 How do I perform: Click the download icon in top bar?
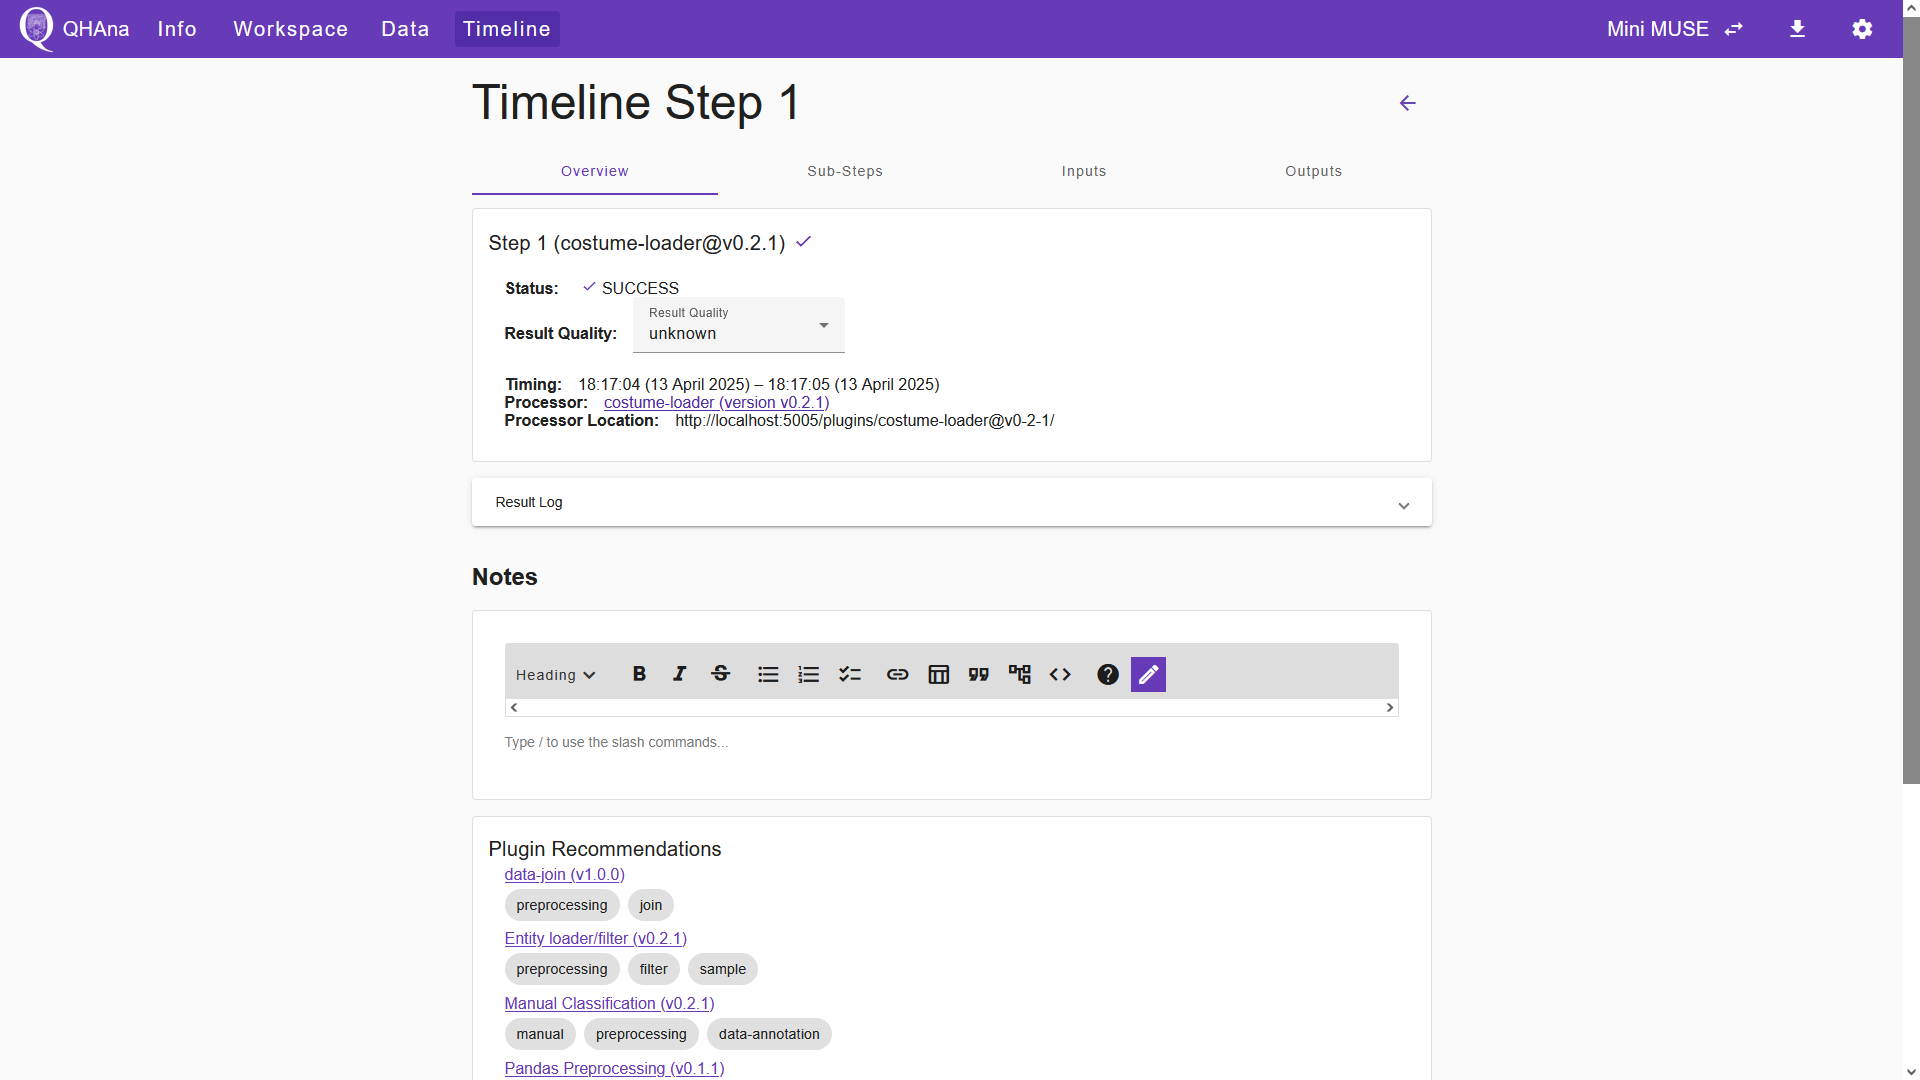(1797, 29)
